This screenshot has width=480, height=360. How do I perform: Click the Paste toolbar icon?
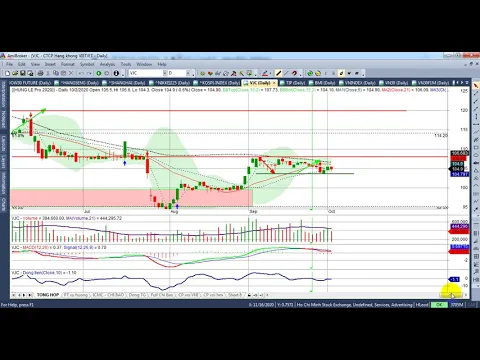pyautogui.click(x=63, y=73)
